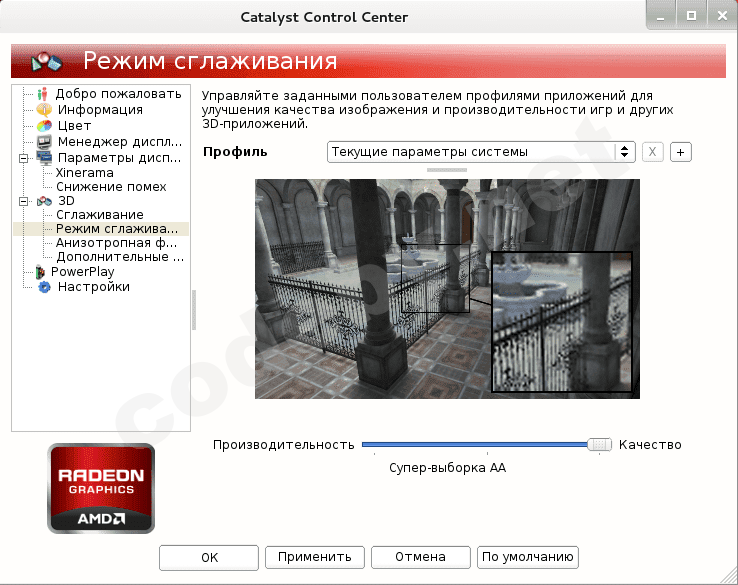Click the profile dropdown up-down arrows
This screenshot has height=585, width=738.
point(625,152)
